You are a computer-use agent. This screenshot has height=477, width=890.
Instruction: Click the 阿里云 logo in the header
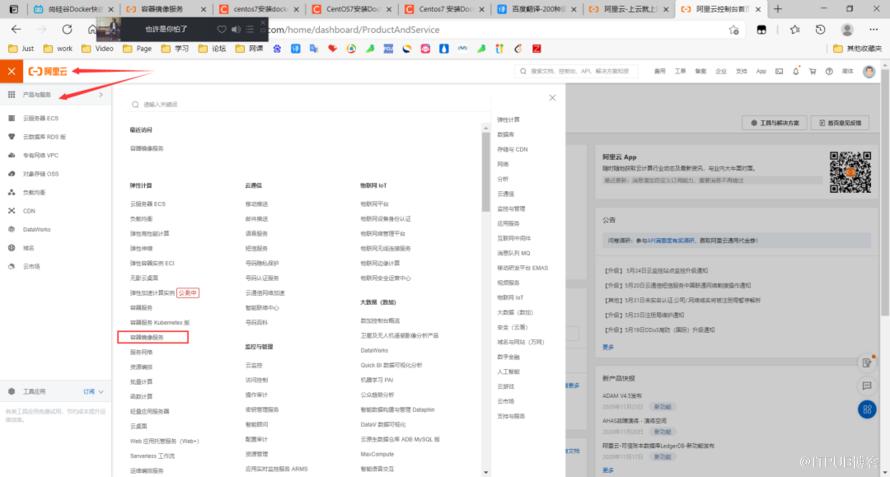pos(48,71)
